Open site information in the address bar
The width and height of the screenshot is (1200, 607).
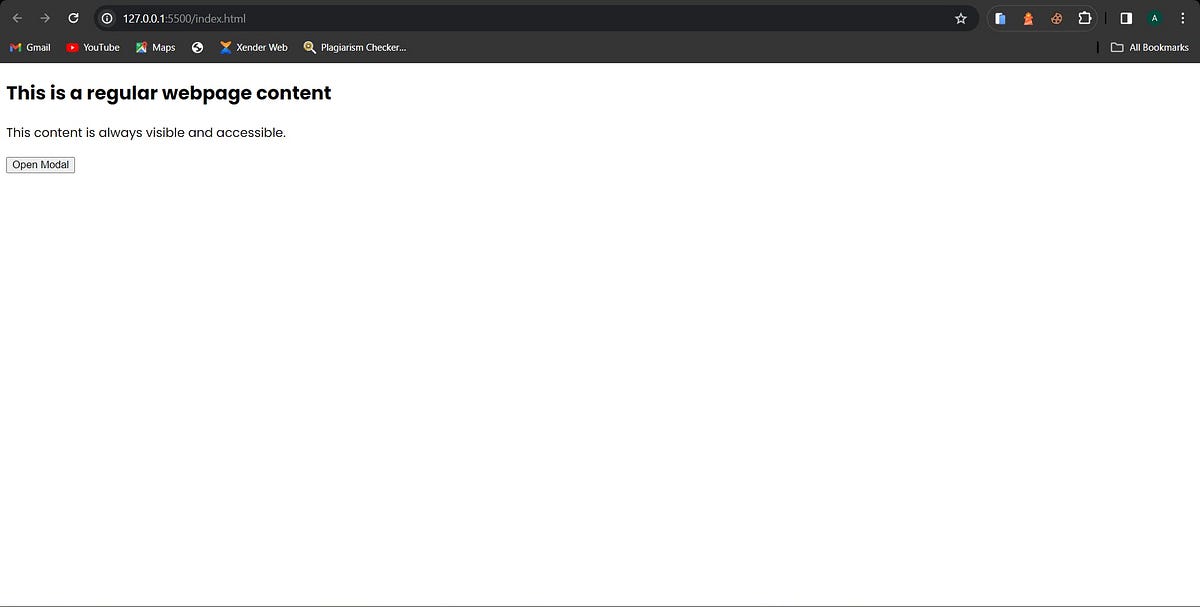106,18
